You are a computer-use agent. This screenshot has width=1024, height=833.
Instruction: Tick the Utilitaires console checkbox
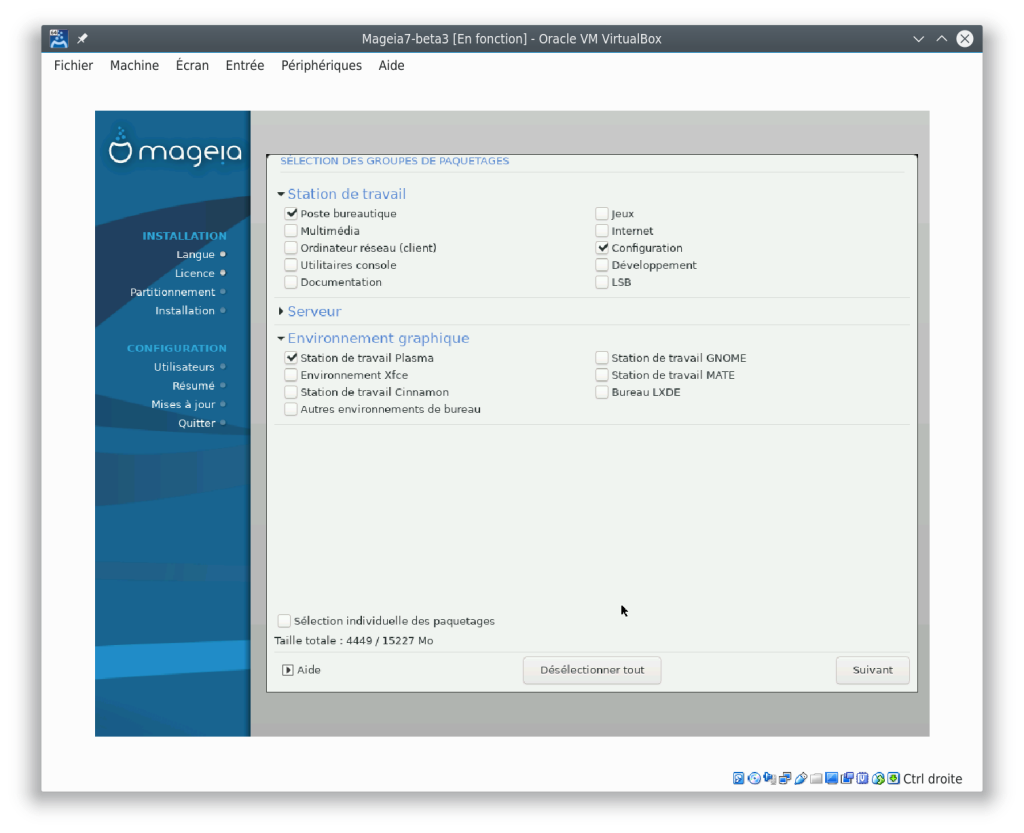click(291, 265)
